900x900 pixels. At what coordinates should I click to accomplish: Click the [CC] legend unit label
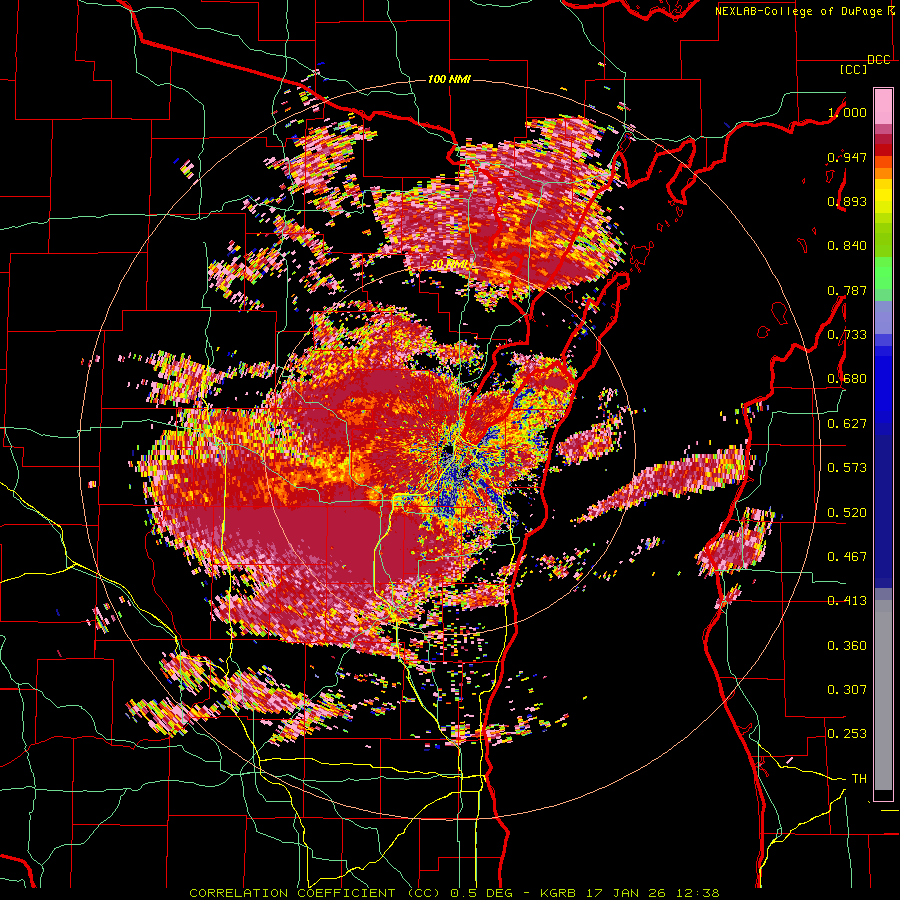[854, 69]
